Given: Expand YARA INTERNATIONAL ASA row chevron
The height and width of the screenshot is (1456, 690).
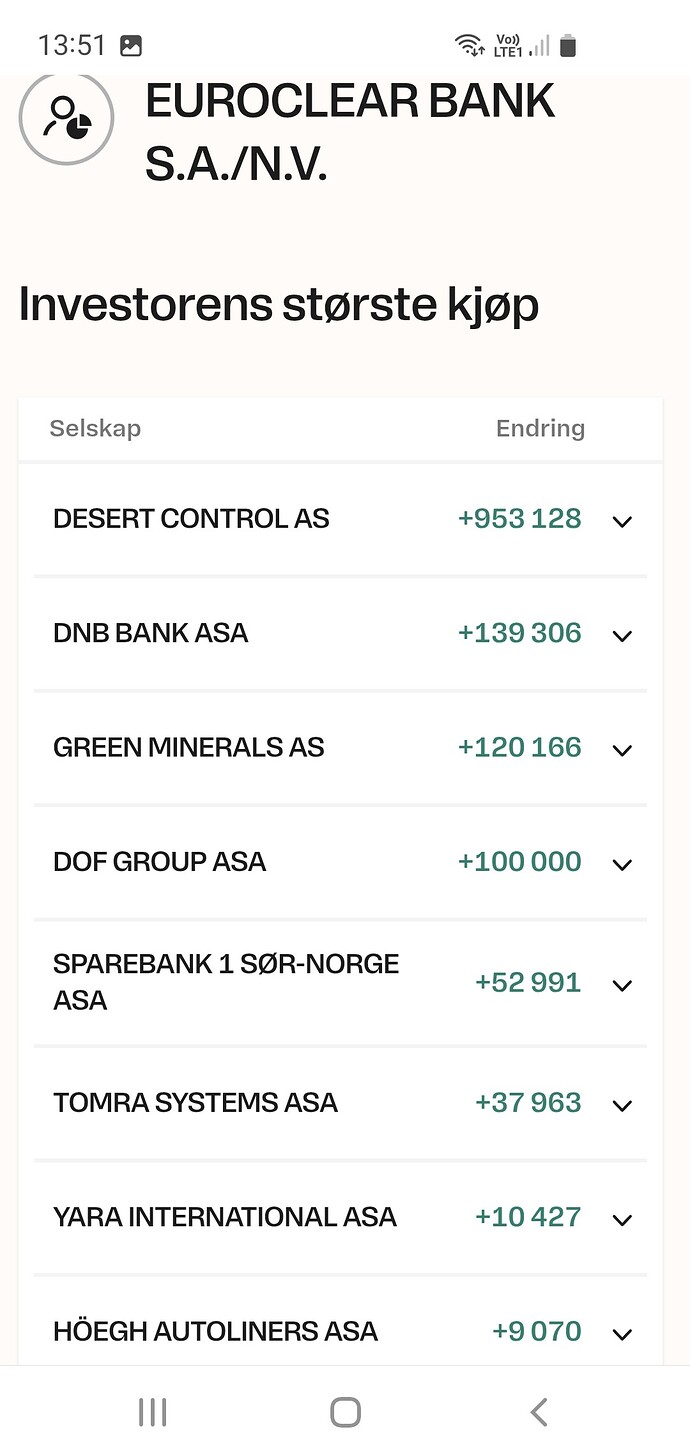Looking at the screenshot, I should pyautogui.click(x=622, y=1219).
